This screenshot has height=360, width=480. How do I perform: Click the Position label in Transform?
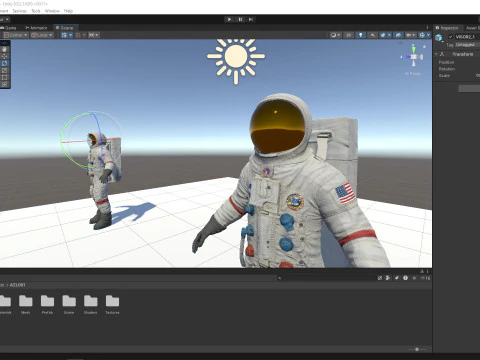tap(446, 62)
